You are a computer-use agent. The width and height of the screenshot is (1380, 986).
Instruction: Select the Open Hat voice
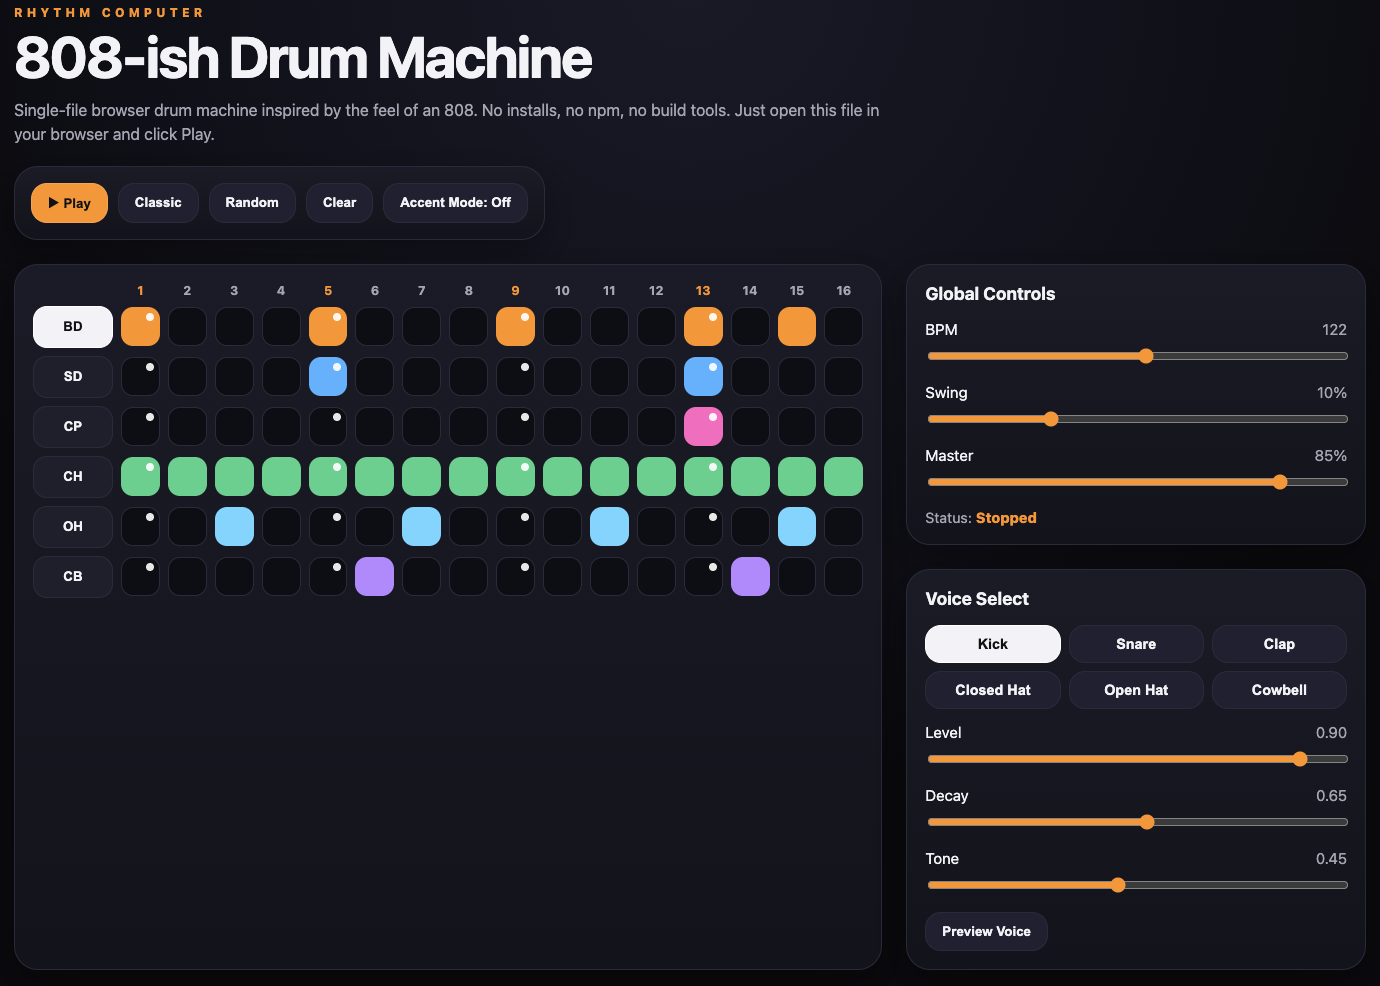[1136, 690]
